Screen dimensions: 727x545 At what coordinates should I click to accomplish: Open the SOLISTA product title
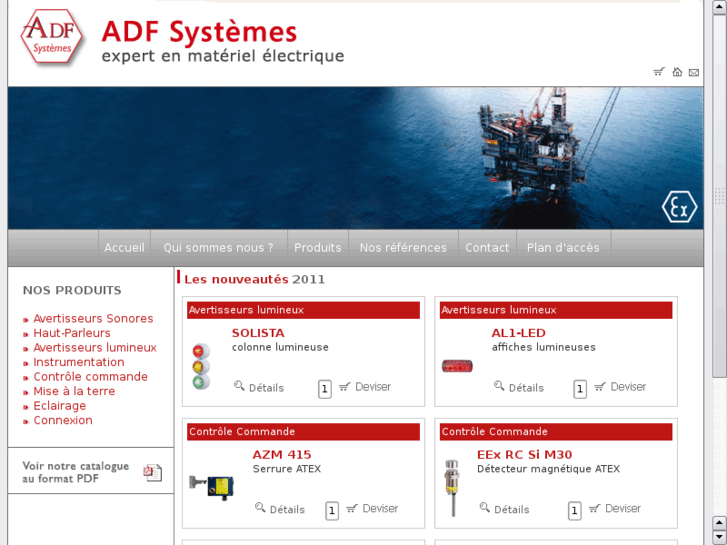click(x=258, y=333)
